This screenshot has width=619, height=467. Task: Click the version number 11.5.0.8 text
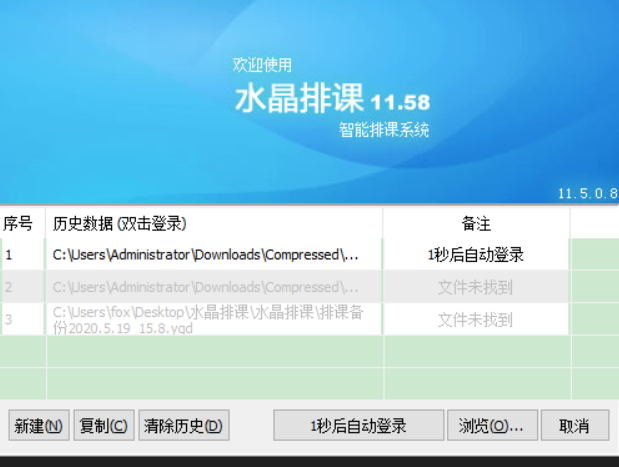[x=587, y=193]
